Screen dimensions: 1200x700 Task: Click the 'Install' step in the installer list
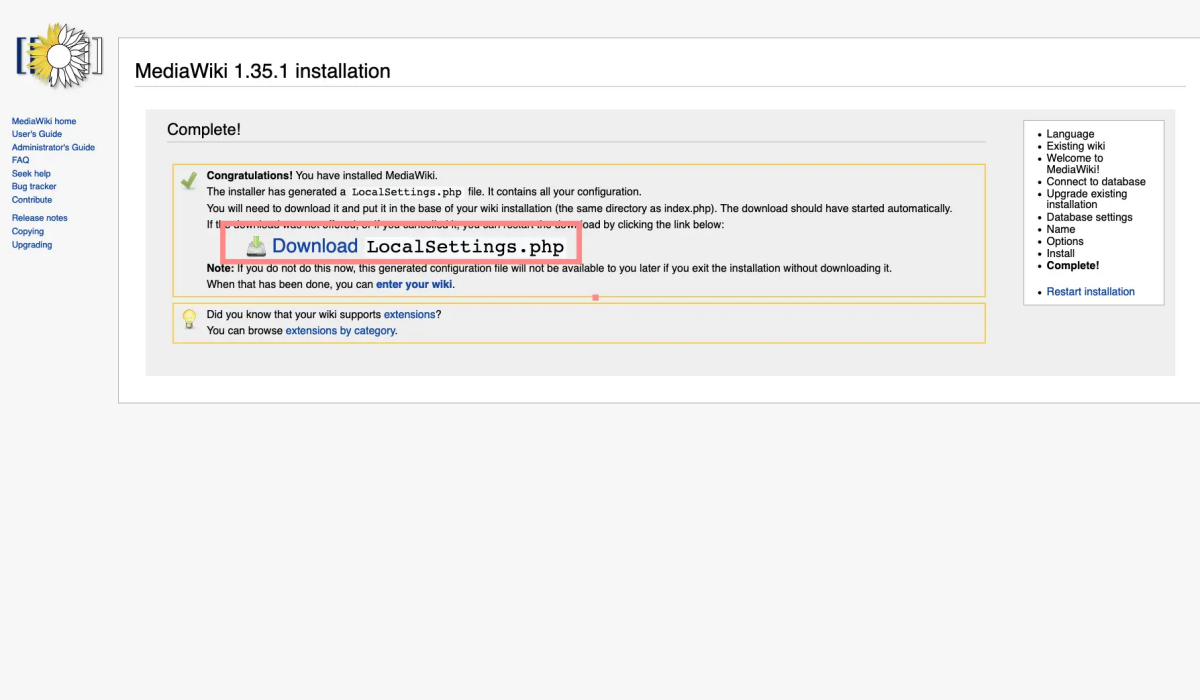point(1061,253)
